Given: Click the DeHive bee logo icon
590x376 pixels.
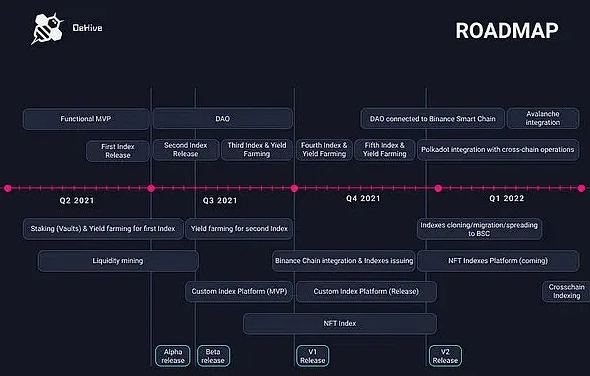Looking at the screenshot, I should click(47, 28).
